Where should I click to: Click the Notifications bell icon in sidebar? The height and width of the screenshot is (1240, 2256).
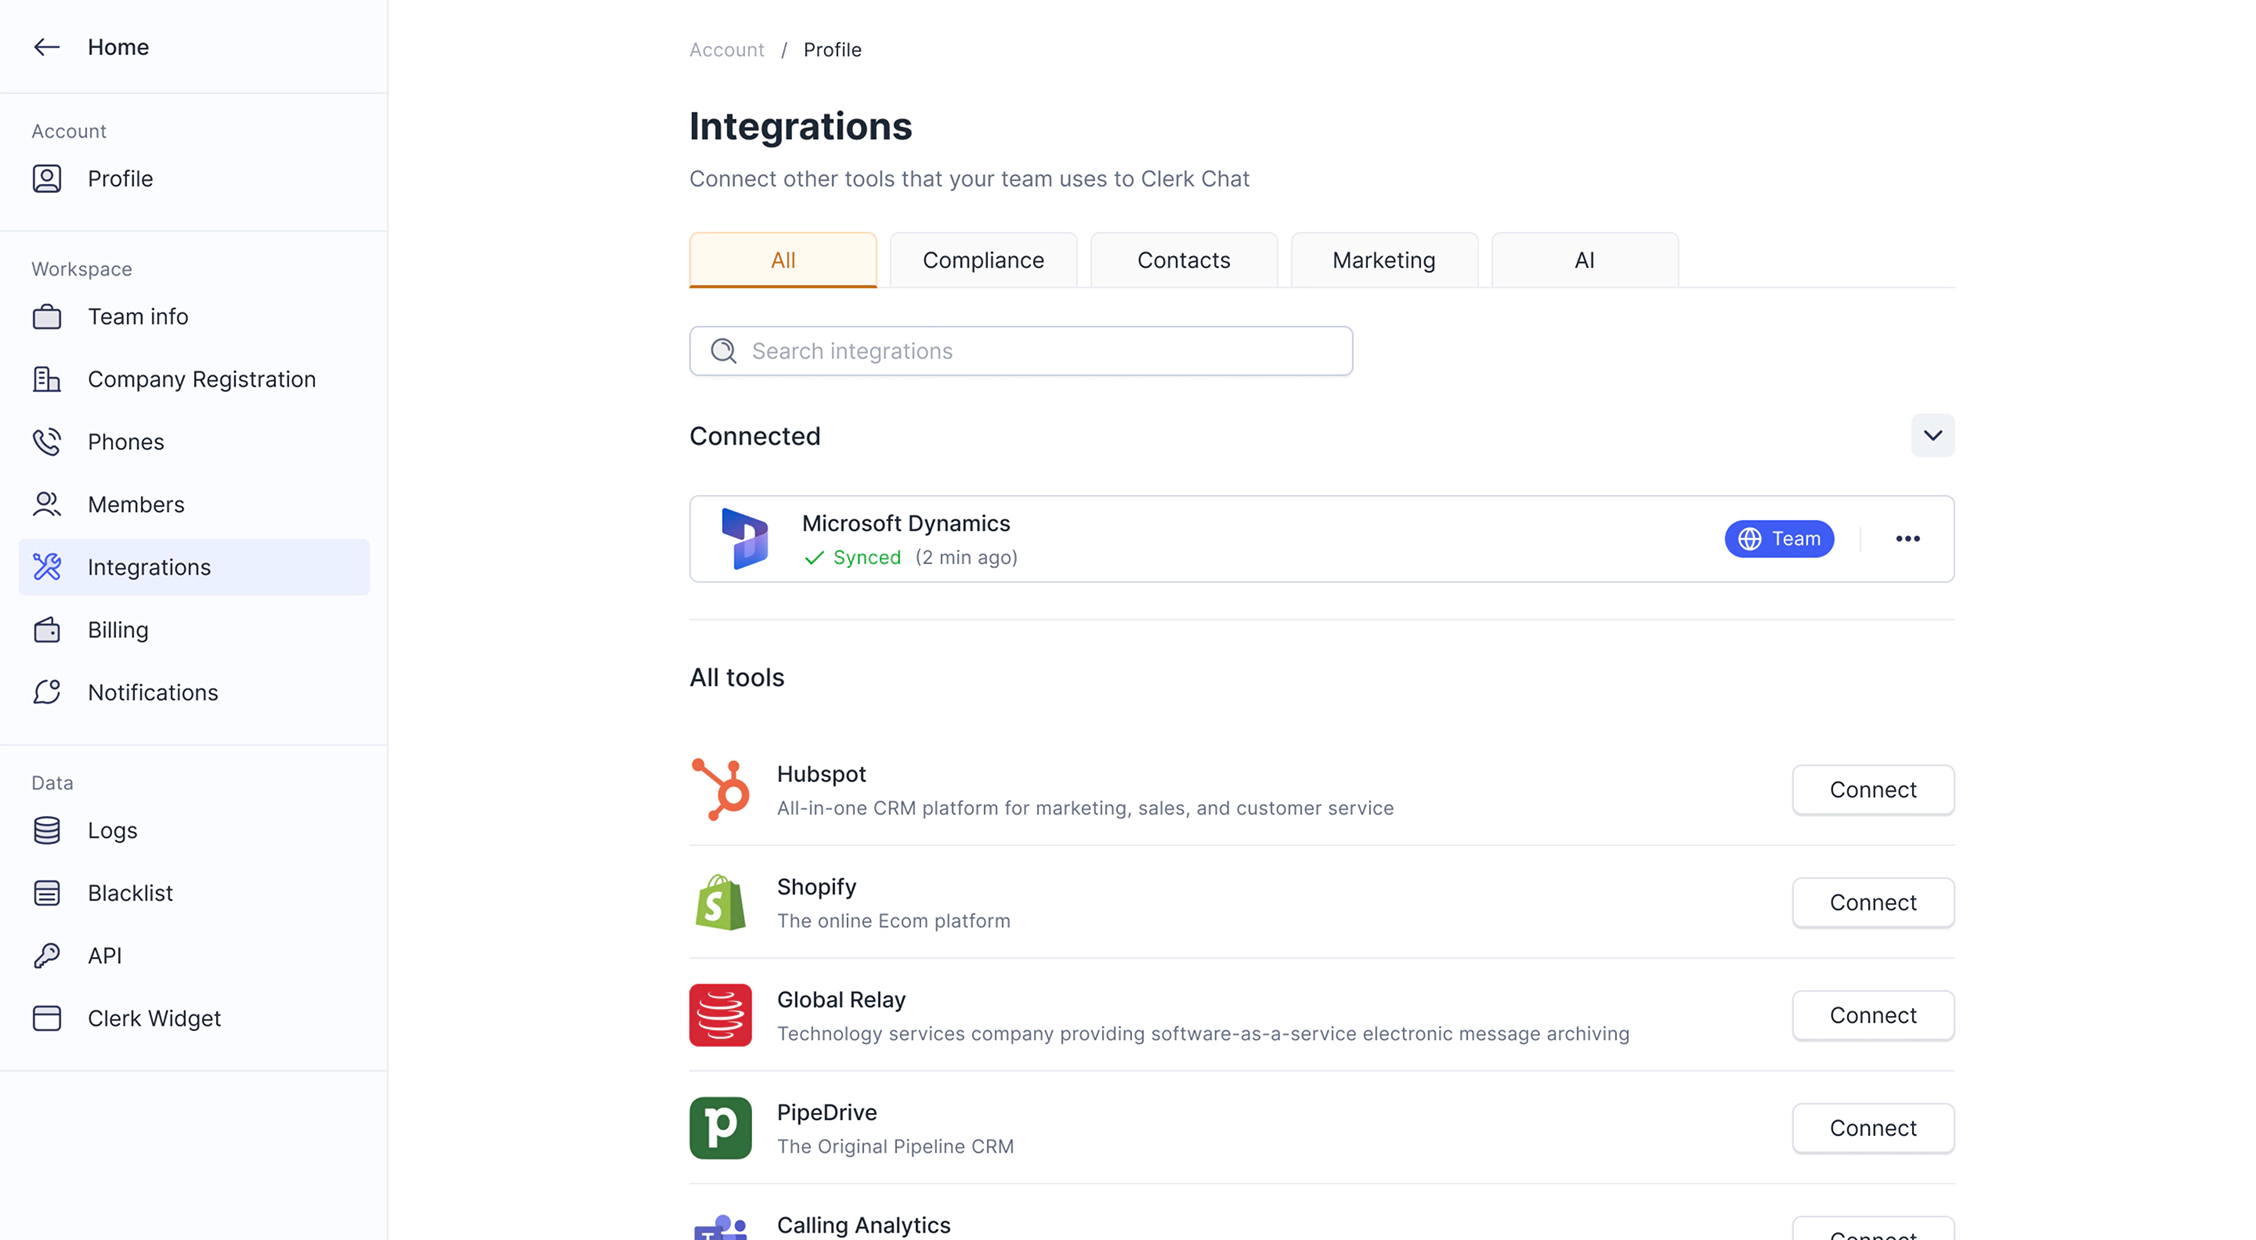pos(46,692)
